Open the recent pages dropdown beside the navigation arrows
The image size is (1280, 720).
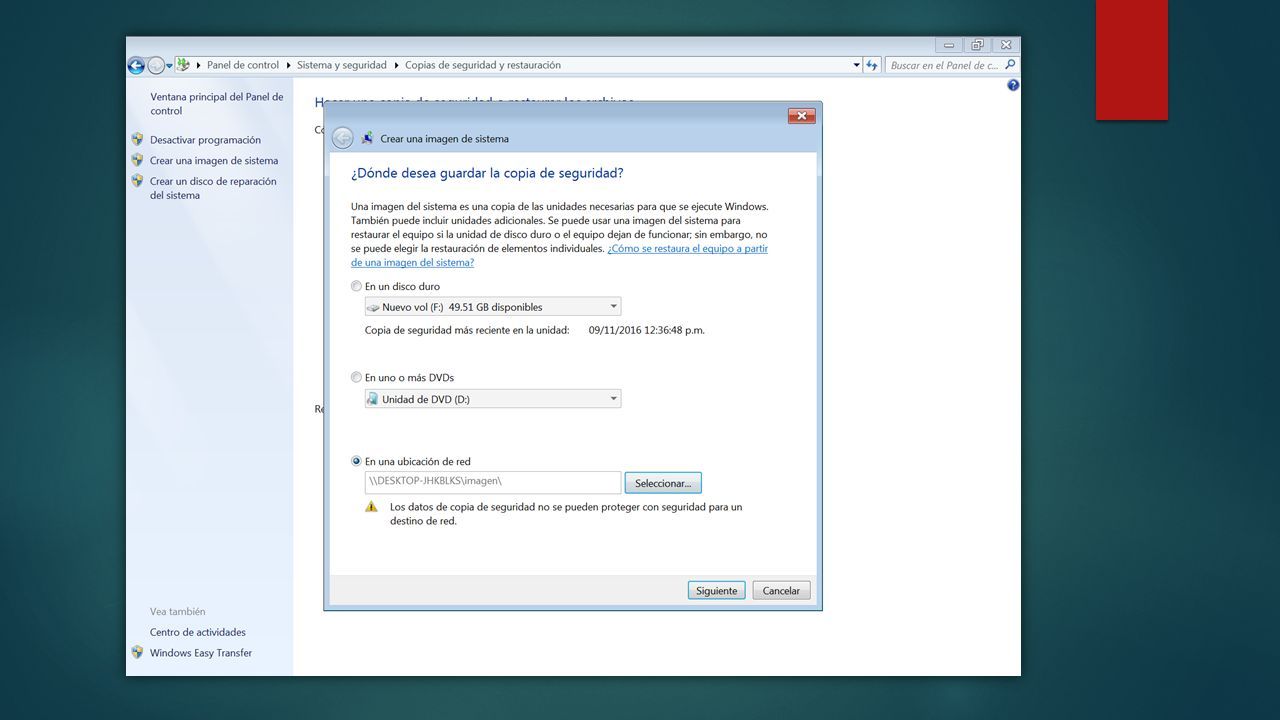[169, 65]
